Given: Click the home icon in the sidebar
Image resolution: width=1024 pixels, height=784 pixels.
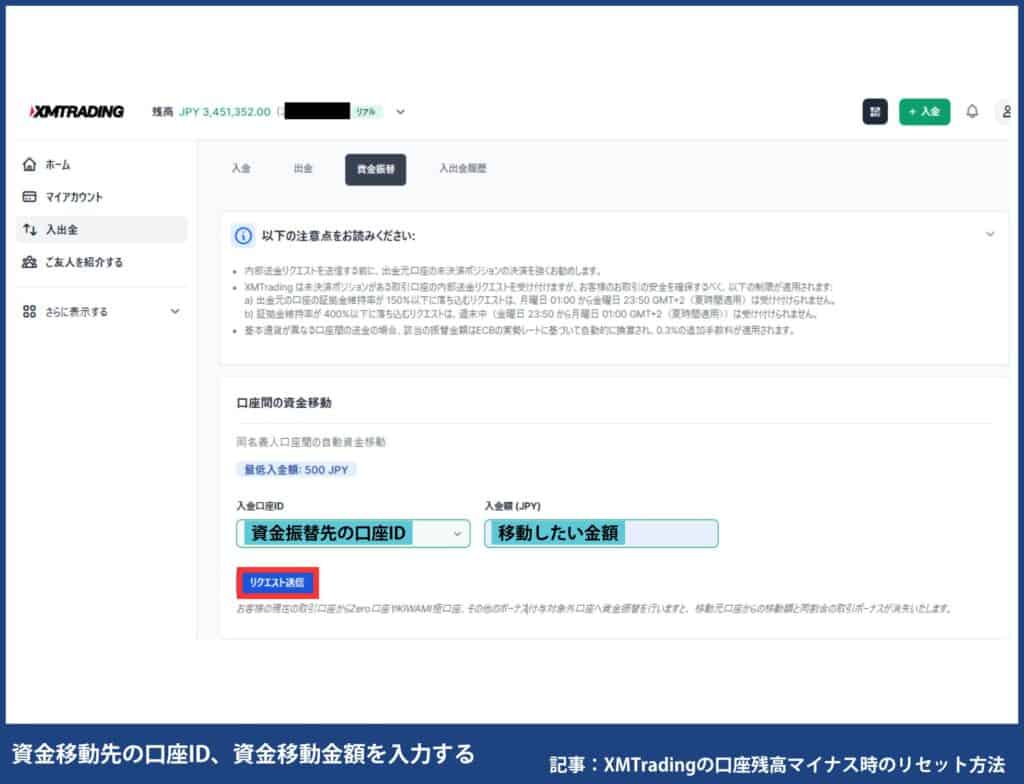Looking at the screenshot, I should click(29, 165).
